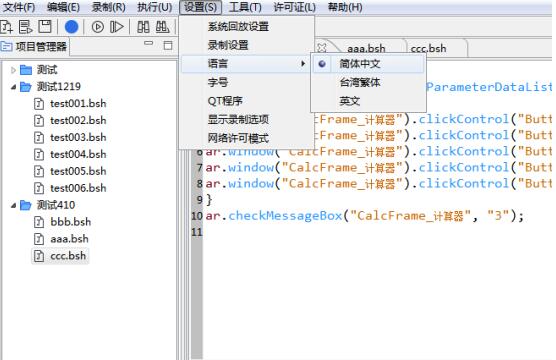Switch the language to 英文
This screenshot has height=360, width=556.
click(x=368, y=101)
